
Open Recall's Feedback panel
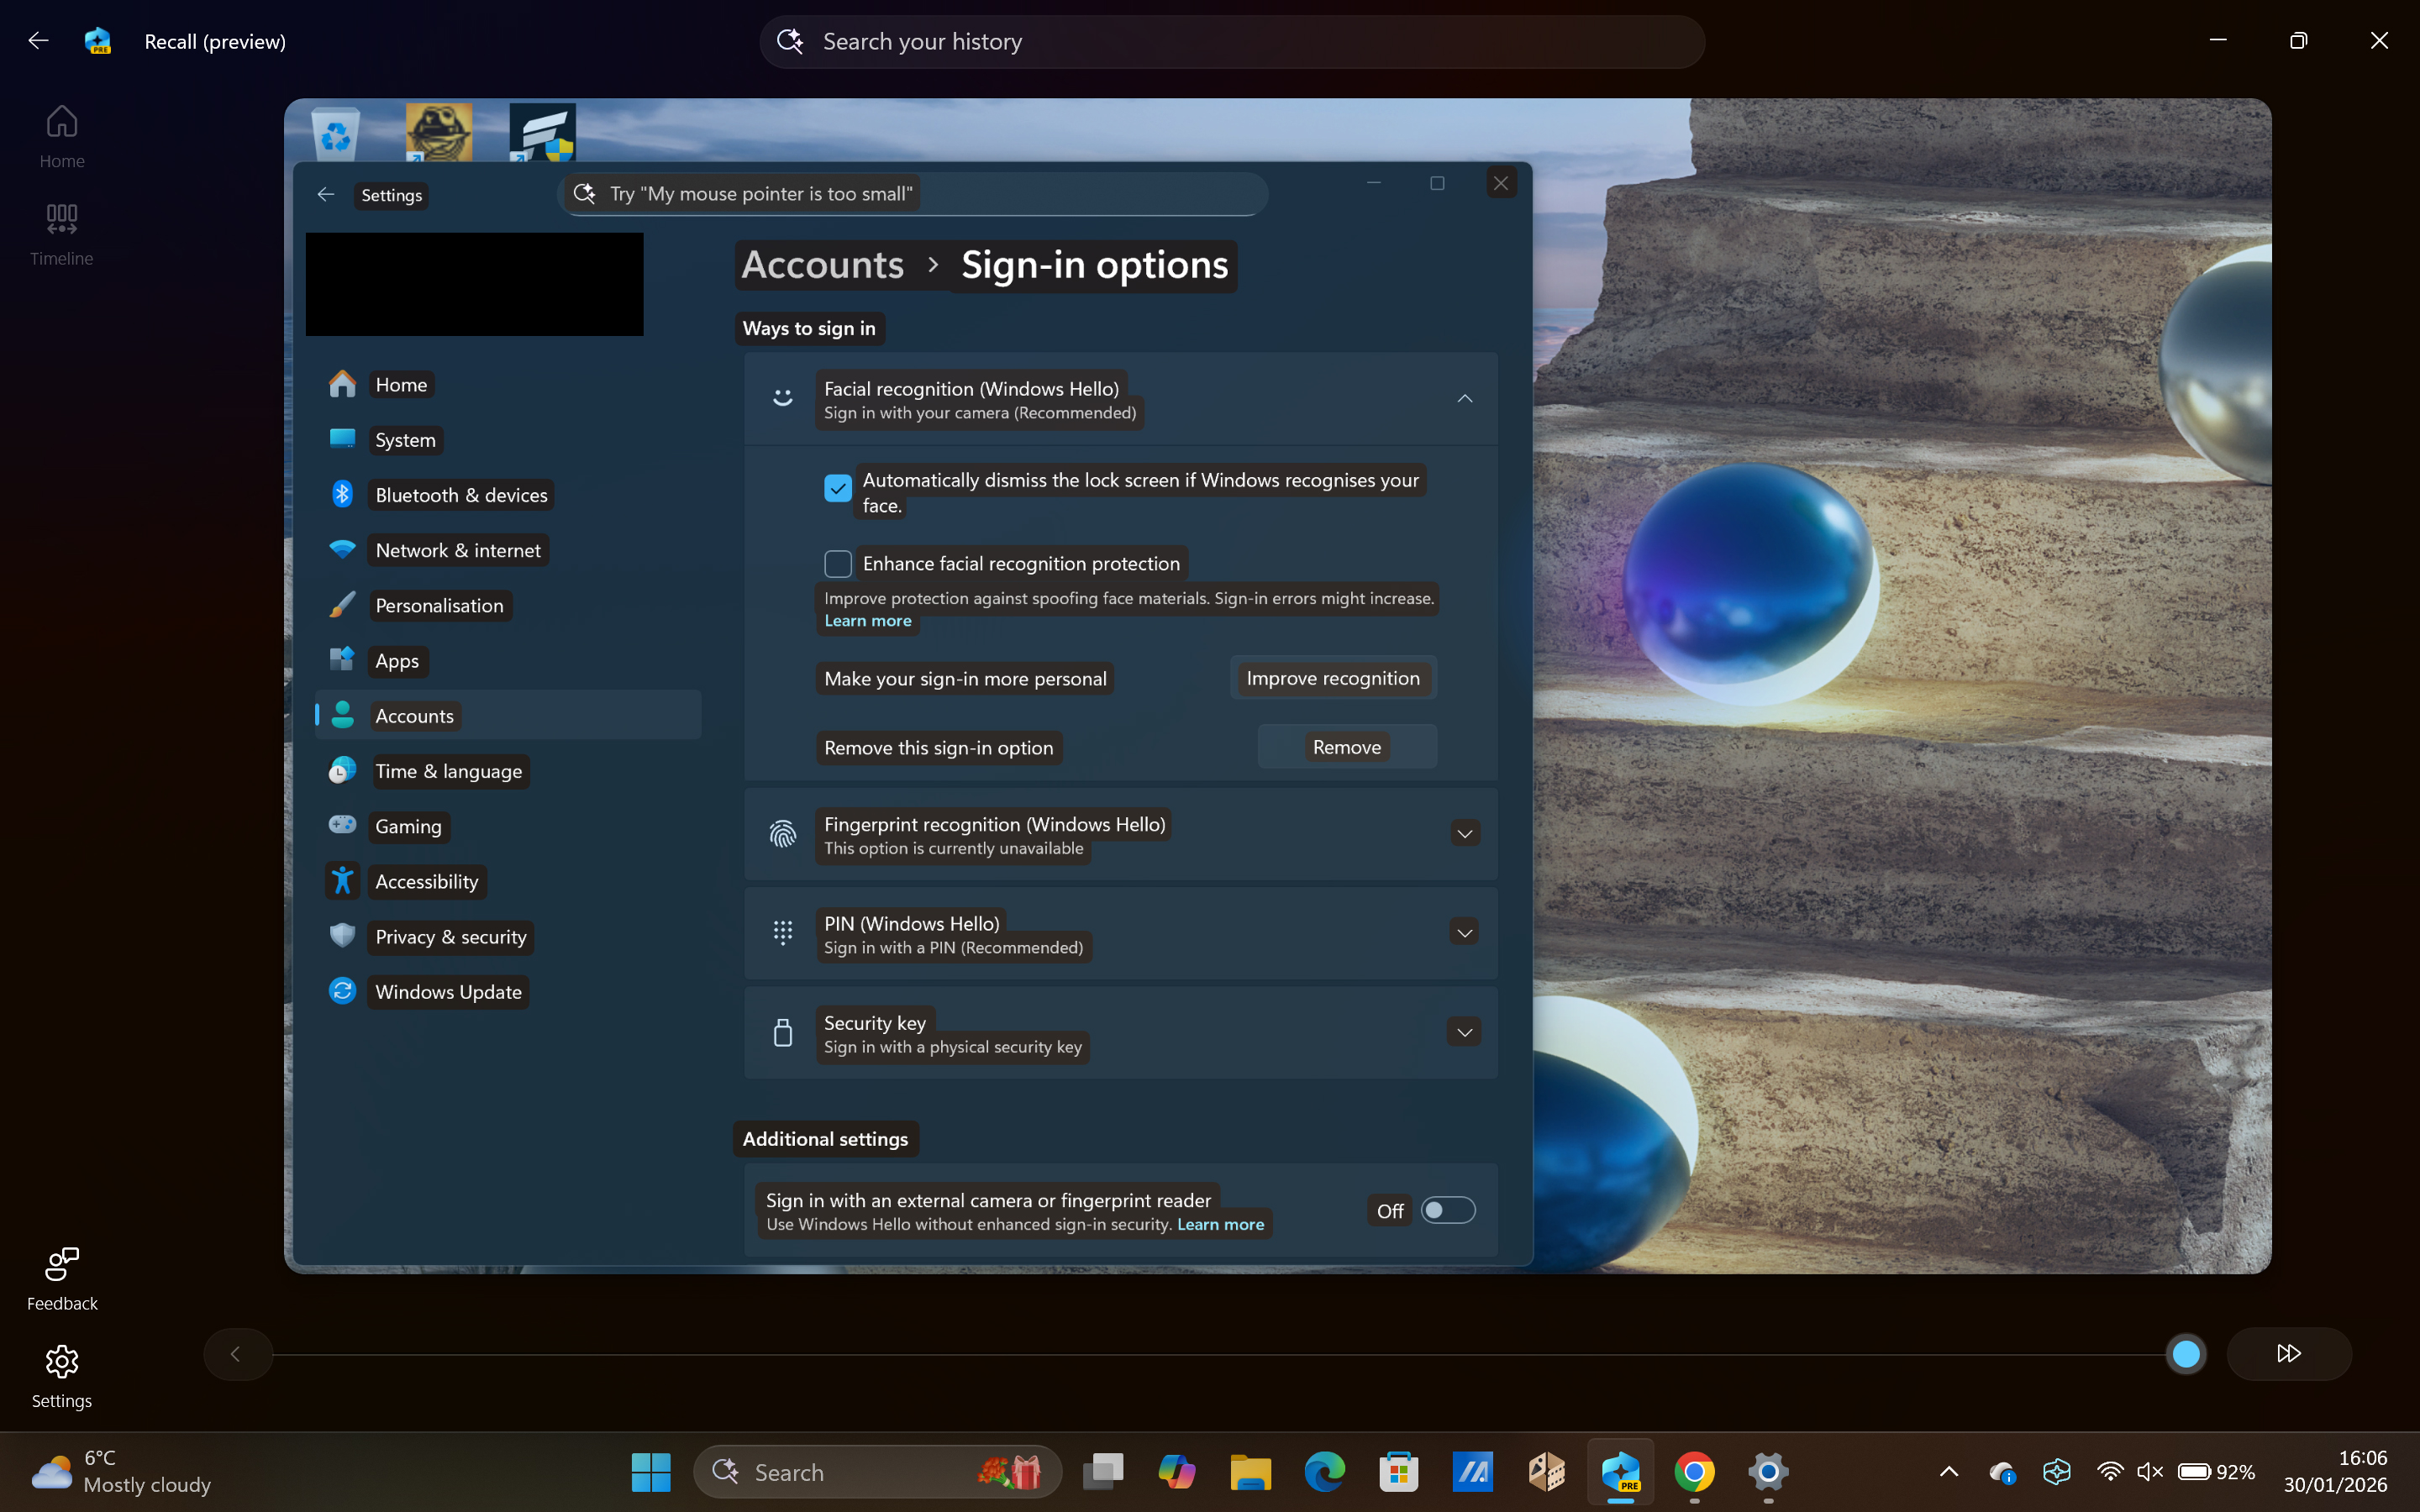click(61, 1278)
